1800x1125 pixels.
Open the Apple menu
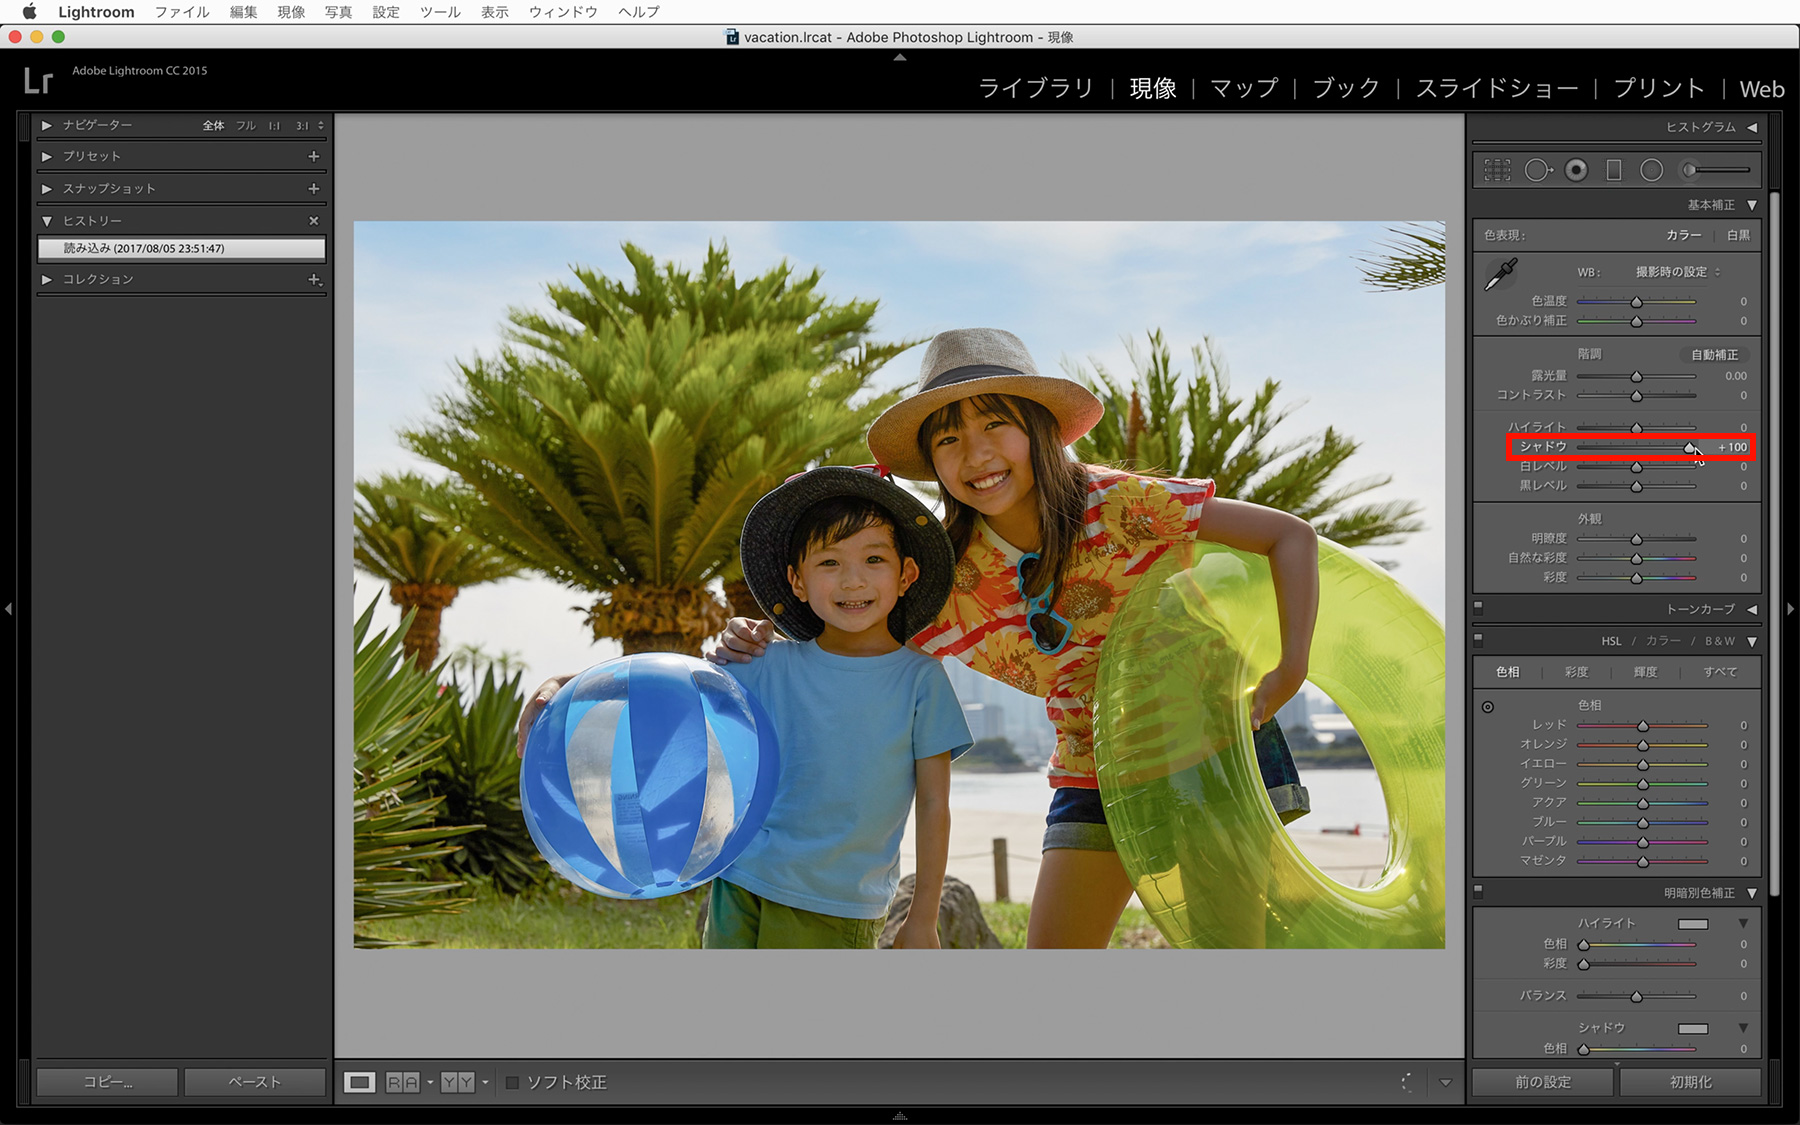pyautogui.click(x=29, y=12)
